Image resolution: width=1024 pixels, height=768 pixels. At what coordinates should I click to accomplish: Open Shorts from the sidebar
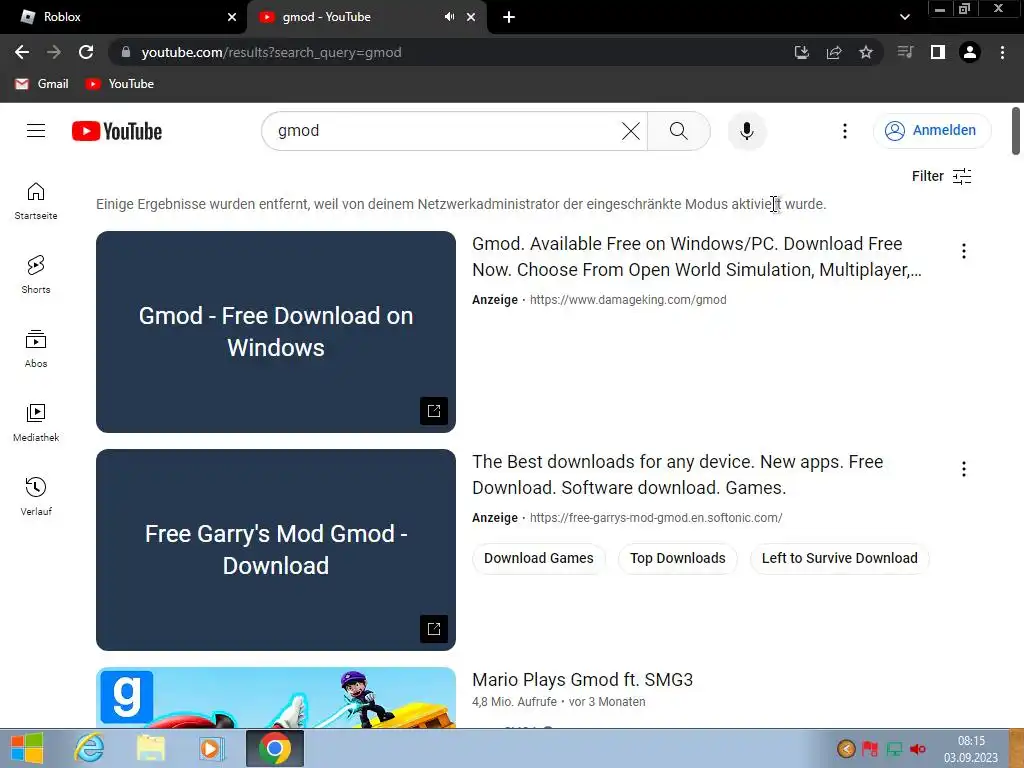pos(36,275)
